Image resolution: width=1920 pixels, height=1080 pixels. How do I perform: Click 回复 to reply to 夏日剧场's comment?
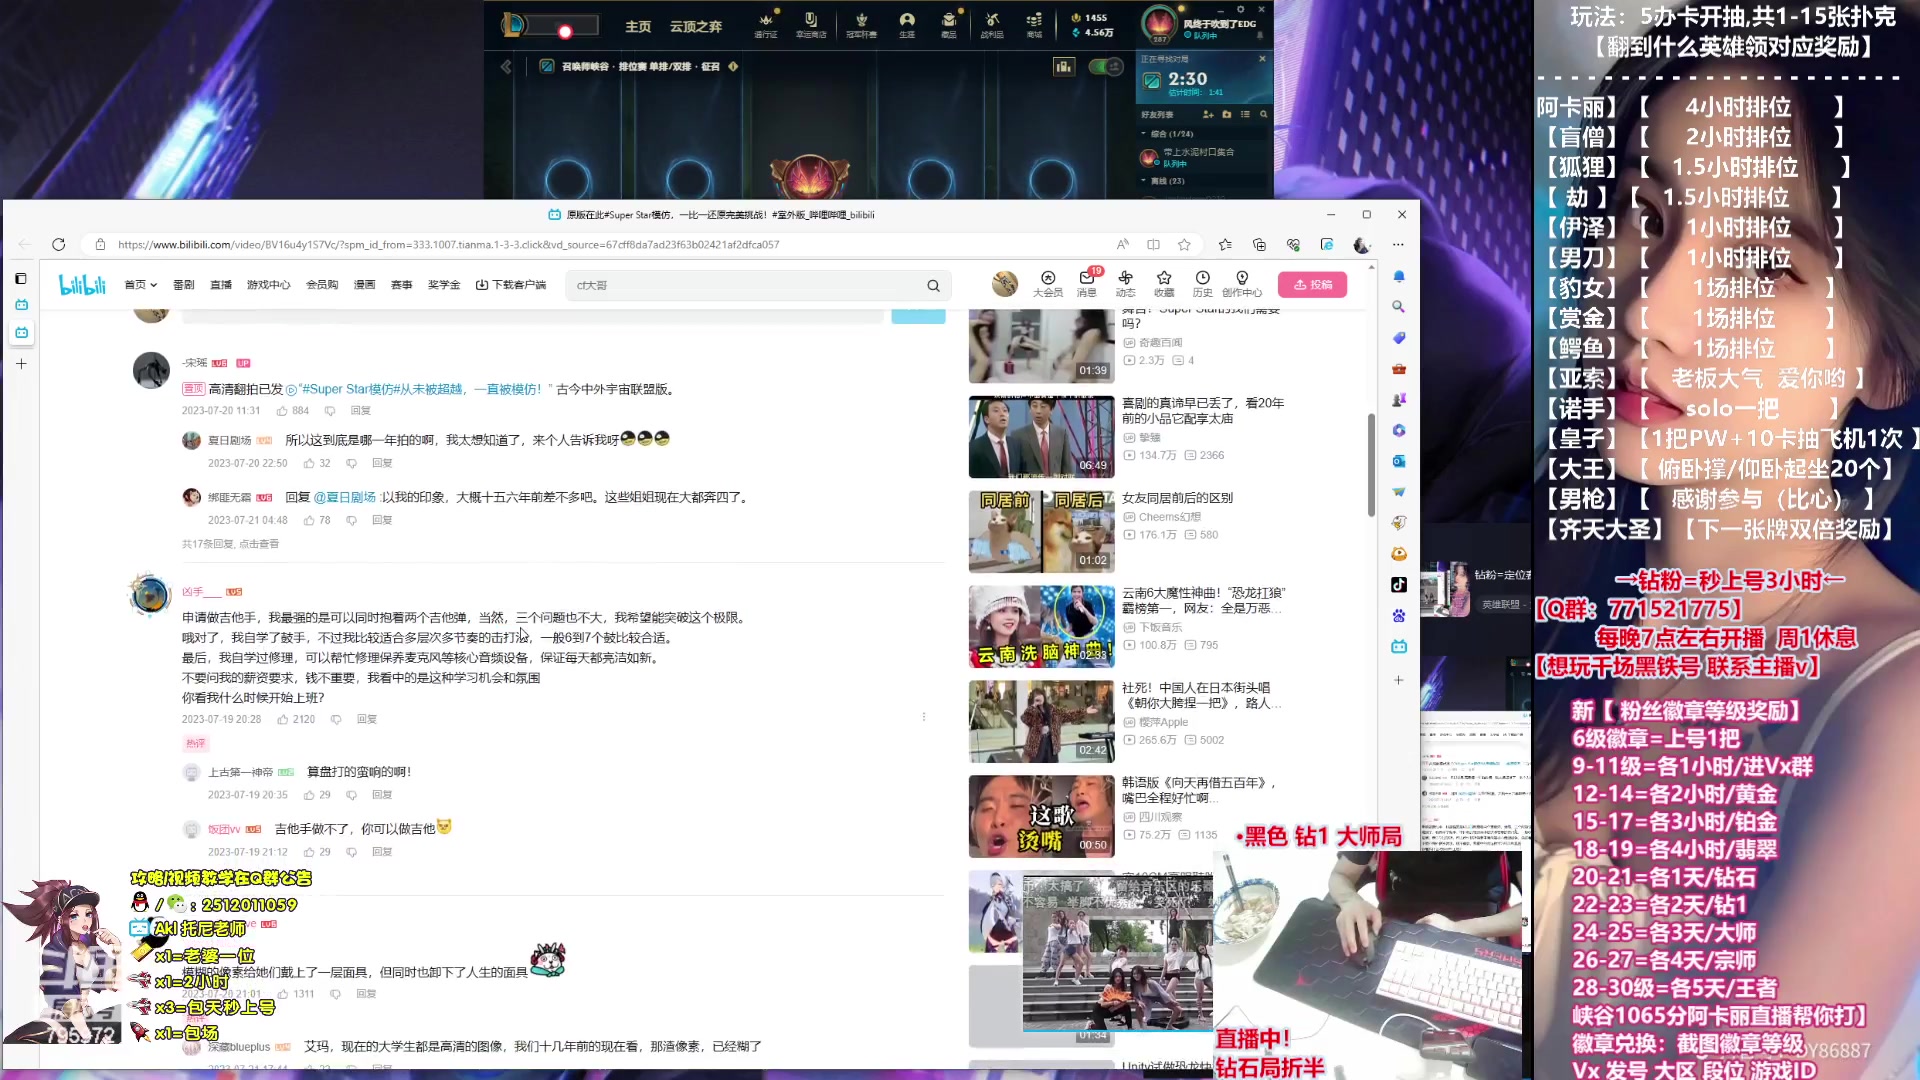click(x=383, y=462)
